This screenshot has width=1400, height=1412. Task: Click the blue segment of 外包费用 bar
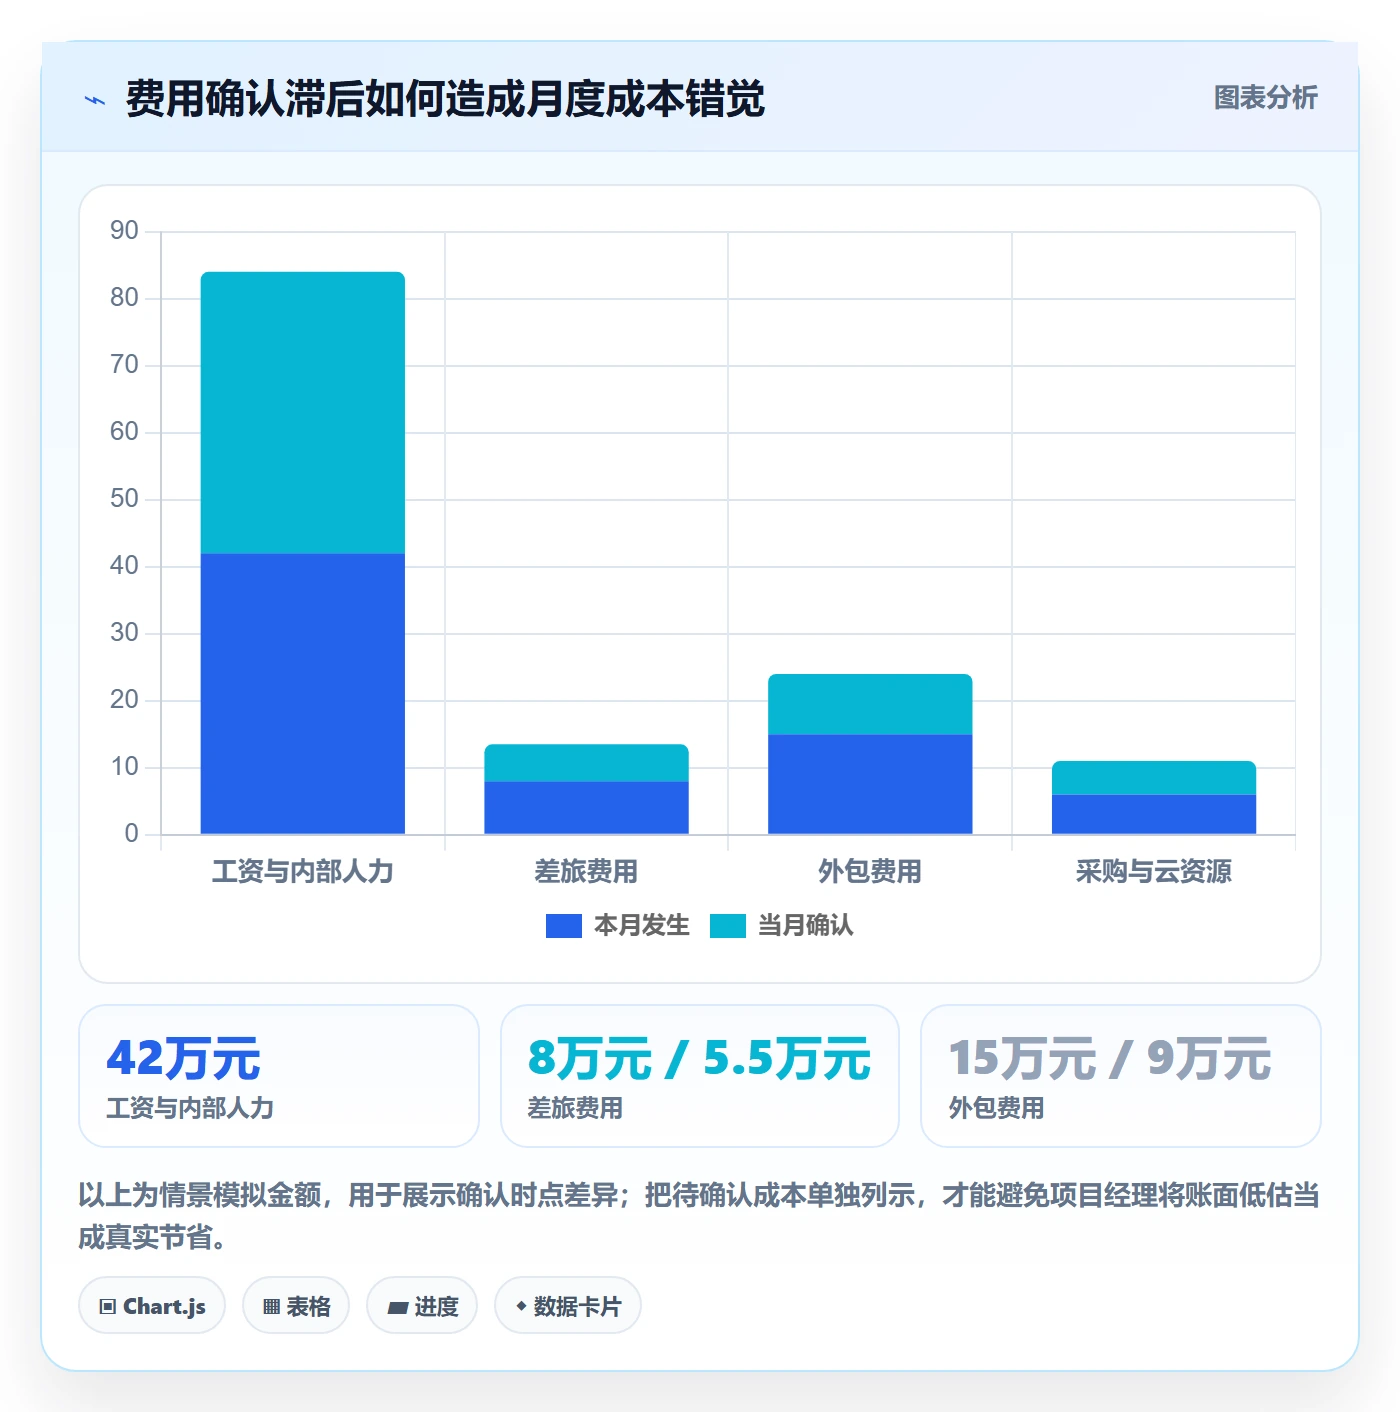click(870, 784)
